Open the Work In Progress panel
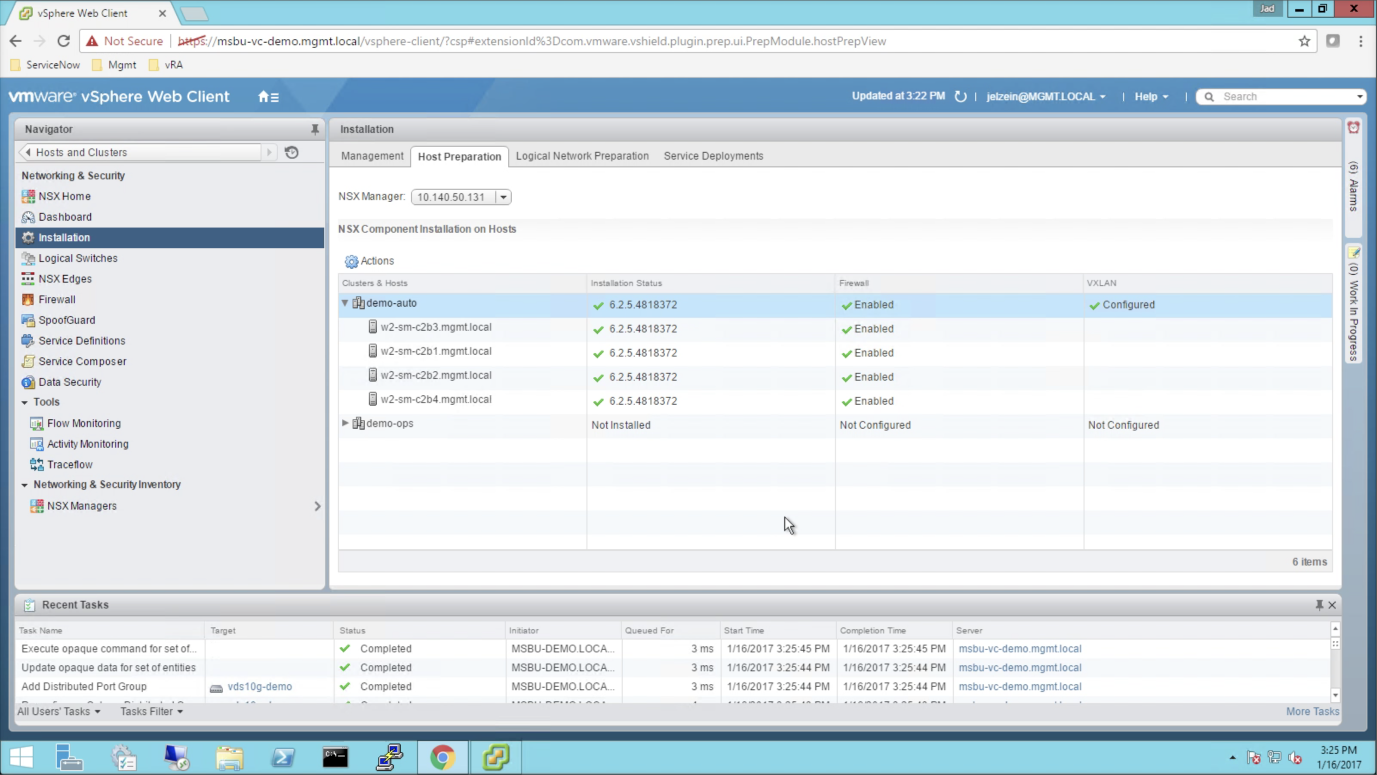 tap(1353, 305)
